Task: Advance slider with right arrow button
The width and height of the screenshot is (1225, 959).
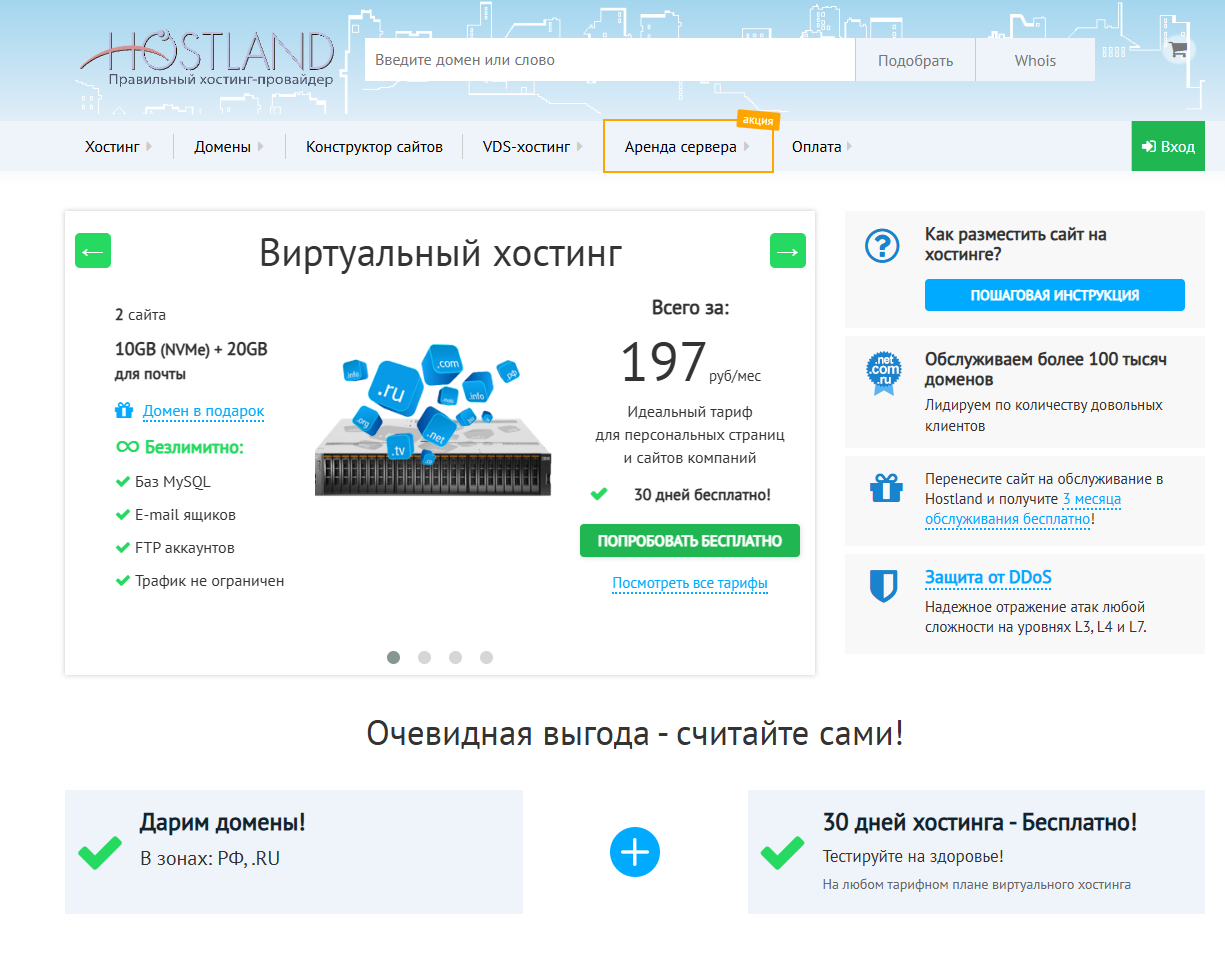Action: tap(787, 250)
